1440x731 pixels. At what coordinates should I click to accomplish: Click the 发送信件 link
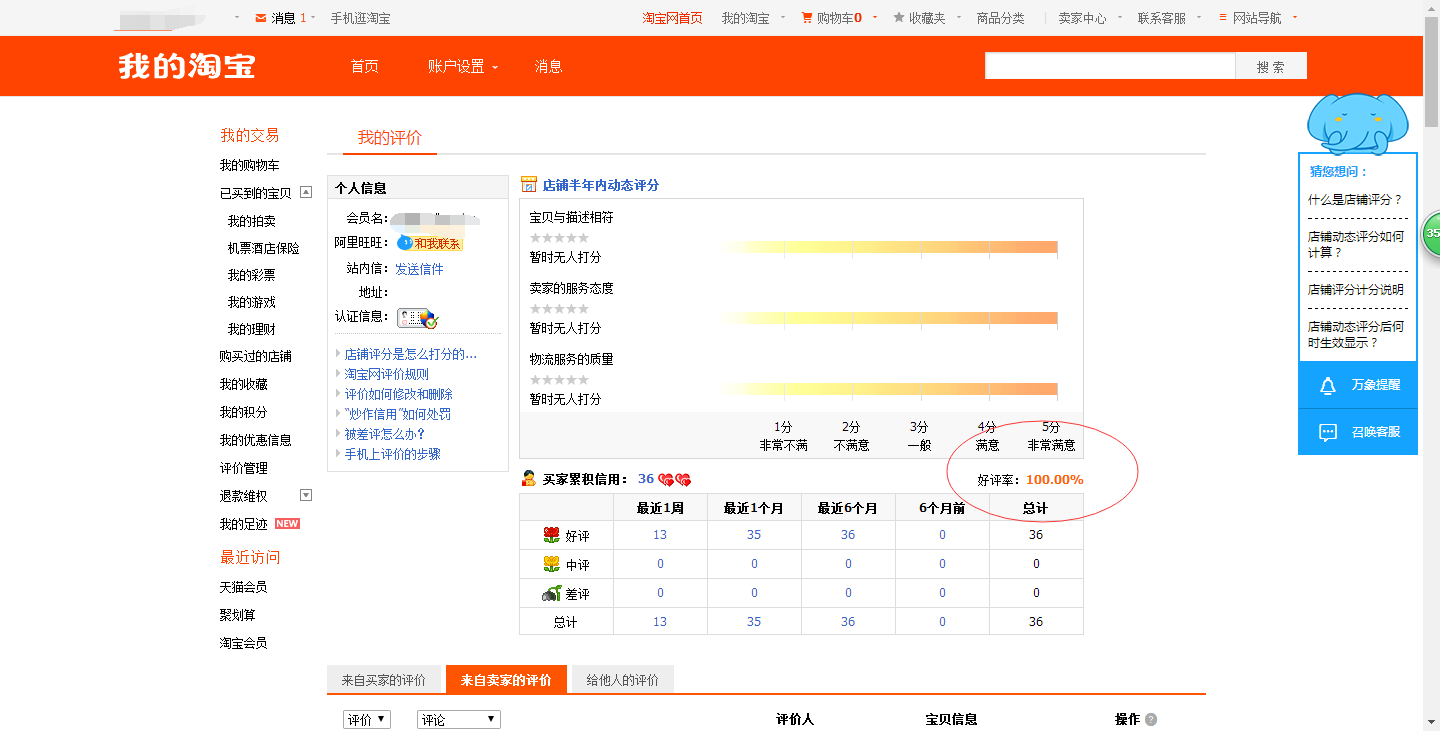[x=419, y=269]
